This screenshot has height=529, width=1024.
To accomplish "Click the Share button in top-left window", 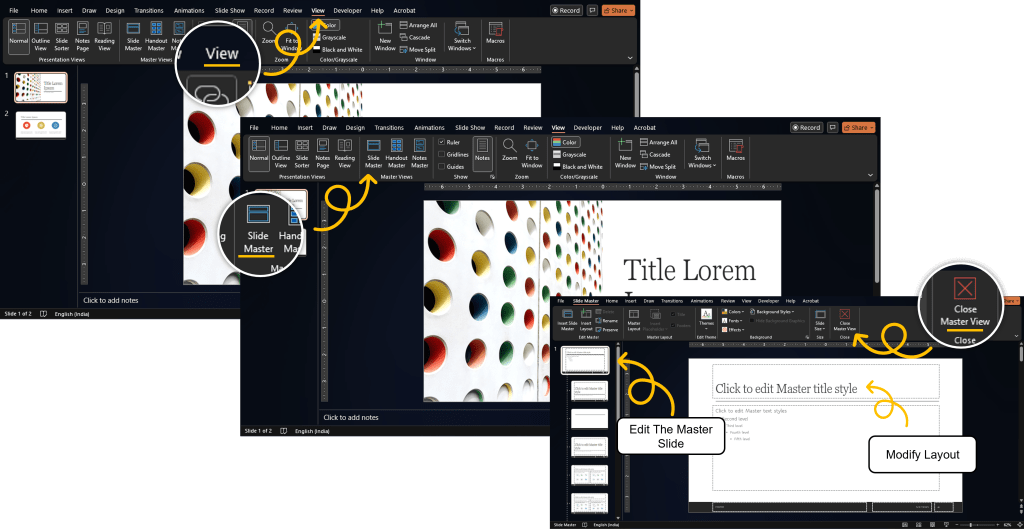I will pyautogui.click(x=618, y=11).
